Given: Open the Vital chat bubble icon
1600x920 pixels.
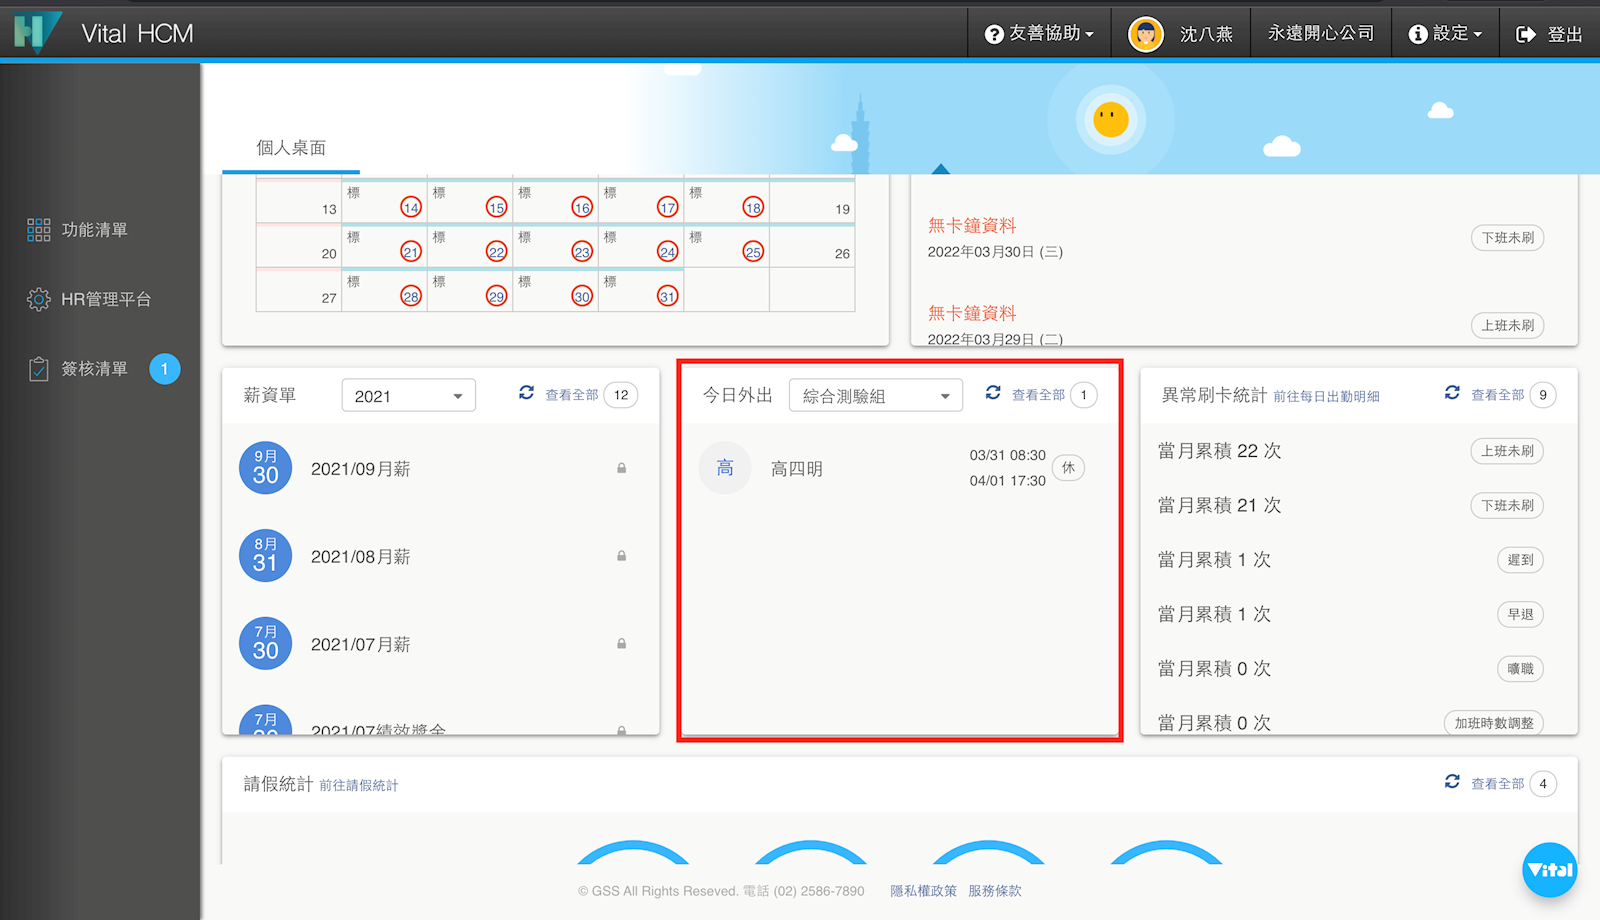Looking at the screenshot, I should point(1549,870).
